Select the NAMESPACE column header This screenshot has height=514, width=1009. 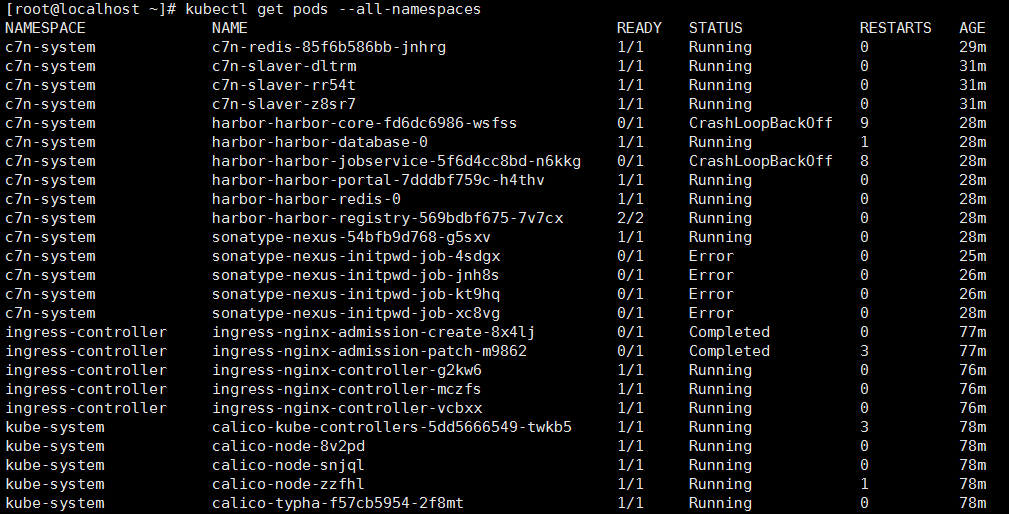45,28
